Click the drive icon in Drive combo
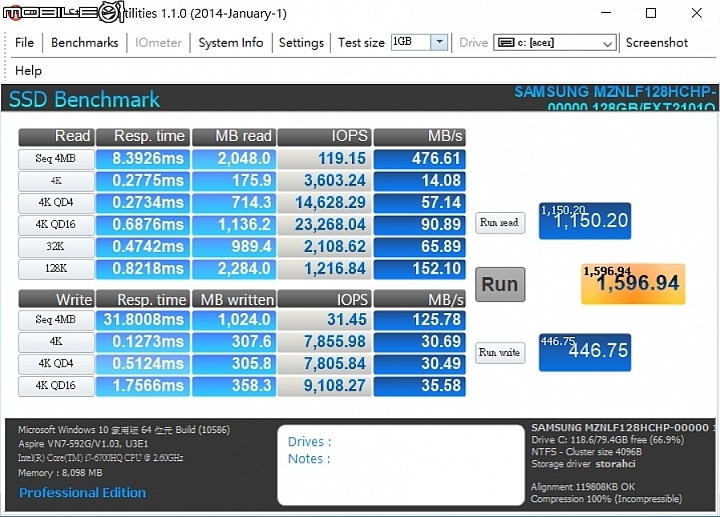 tap(506, 43)
